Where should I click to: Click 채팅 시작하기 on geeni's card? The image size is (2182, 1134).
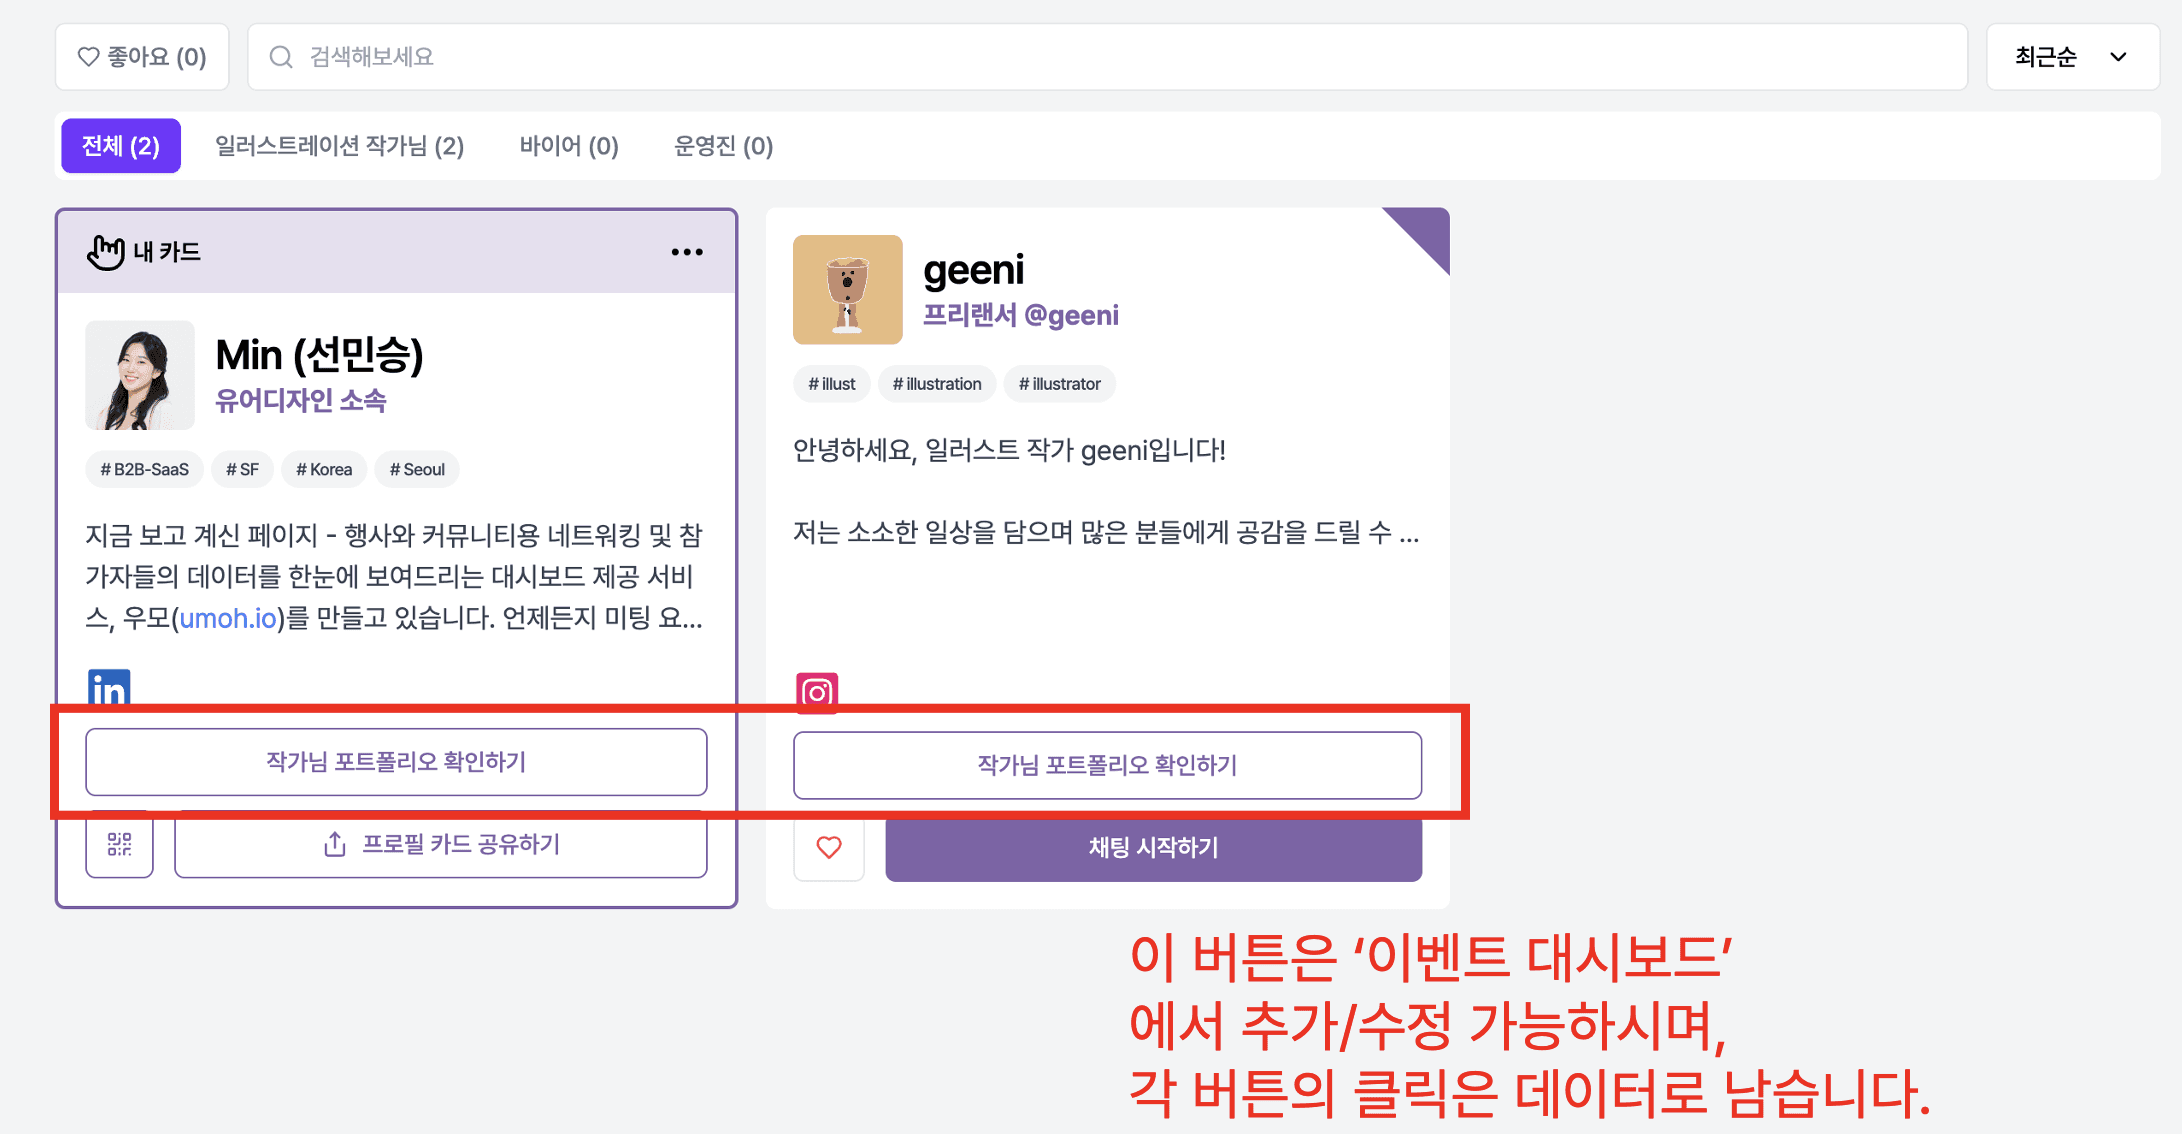1154,848
